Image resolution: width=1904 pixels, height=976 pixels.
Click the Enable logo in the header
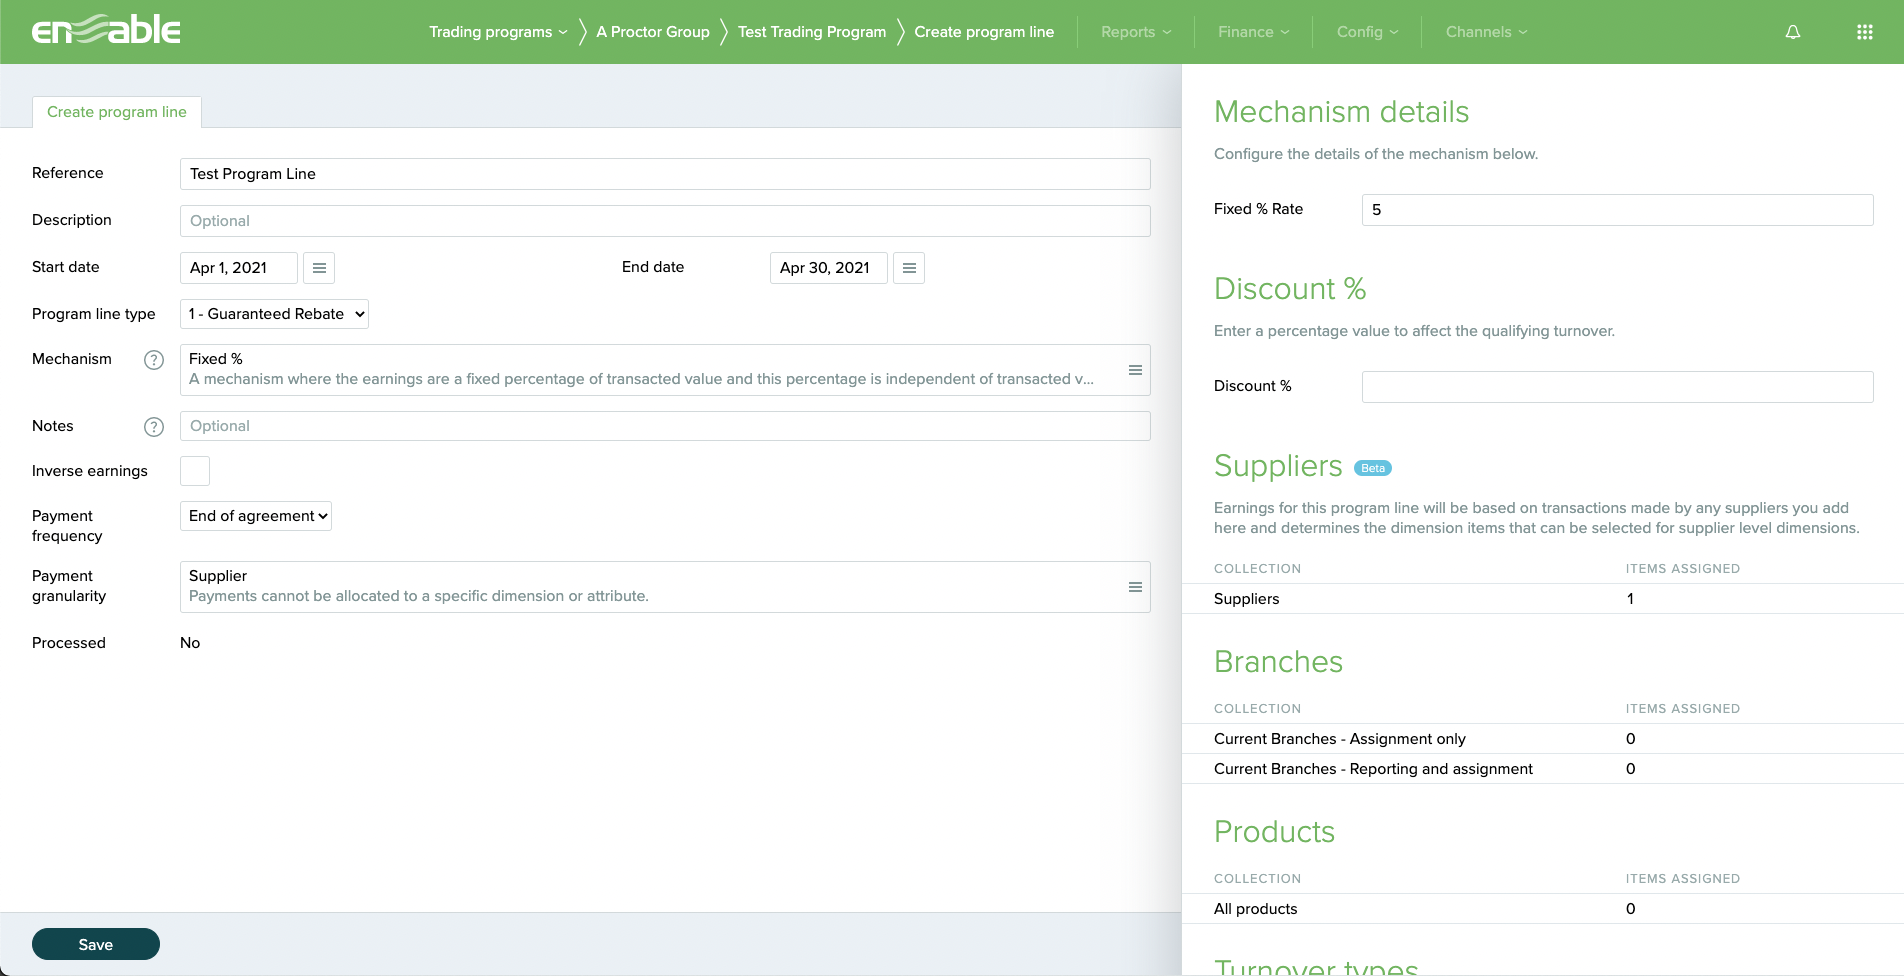coord(106,31)
